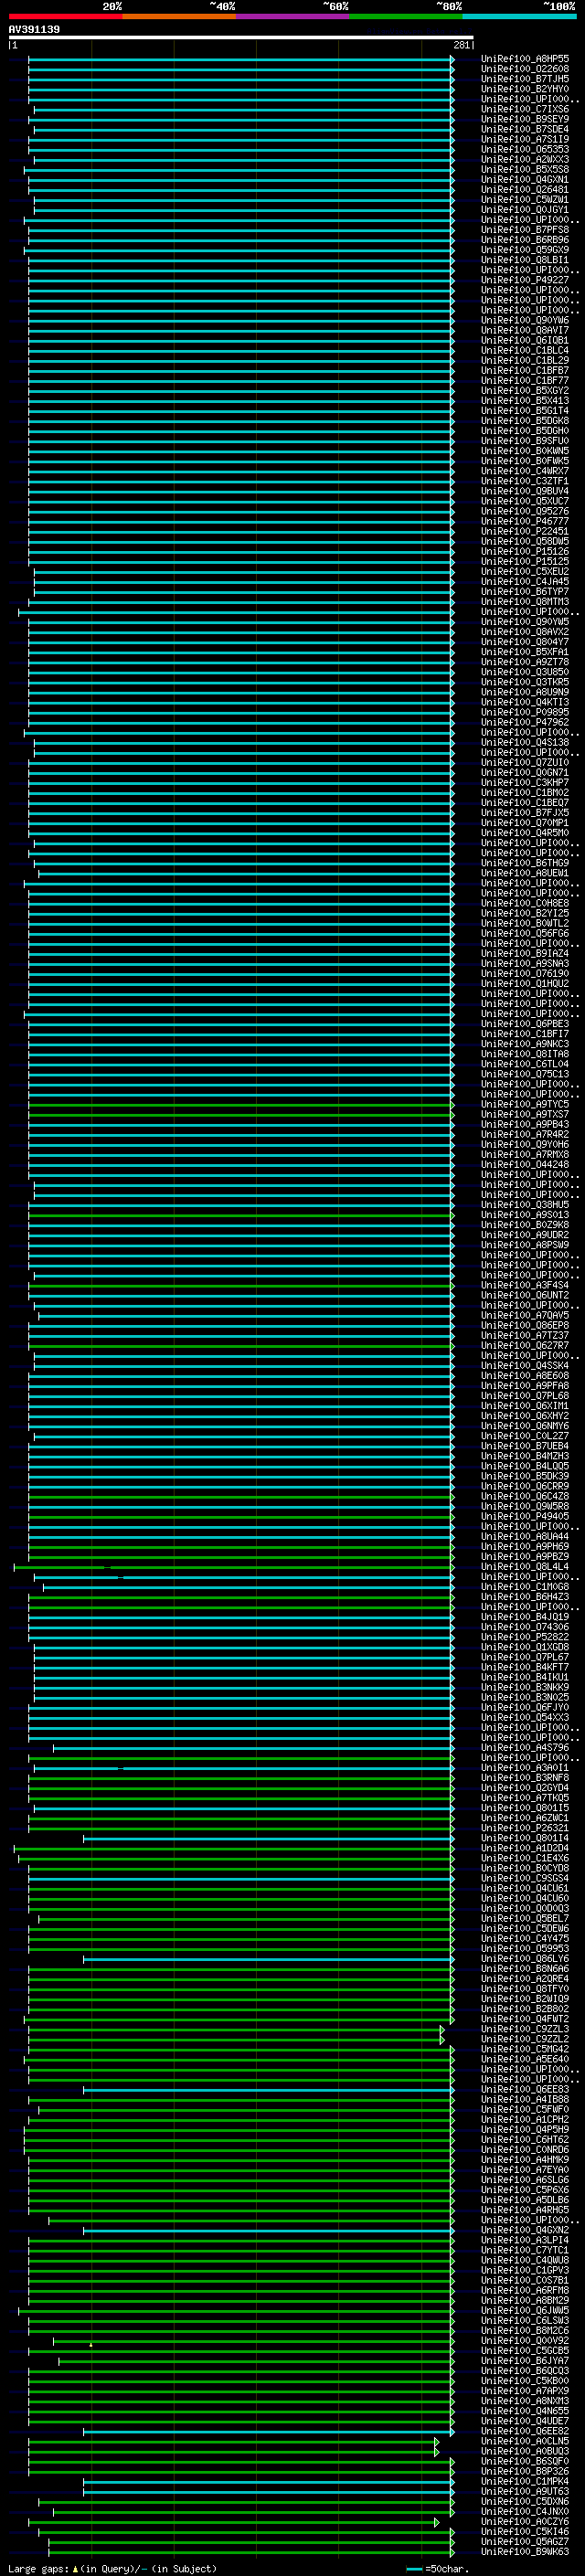This screenshot has width=585, height=2576.
Task: Select hit label UniRef100_P49227
Action: (x=525, y=280)
